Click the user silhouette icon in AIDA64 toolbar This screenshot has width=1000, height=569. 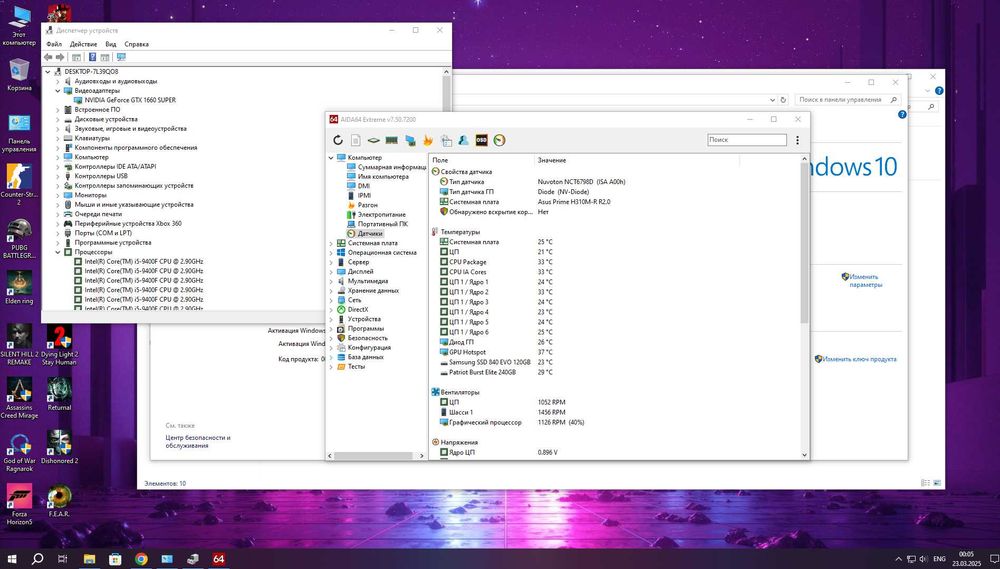pos(464,140)
